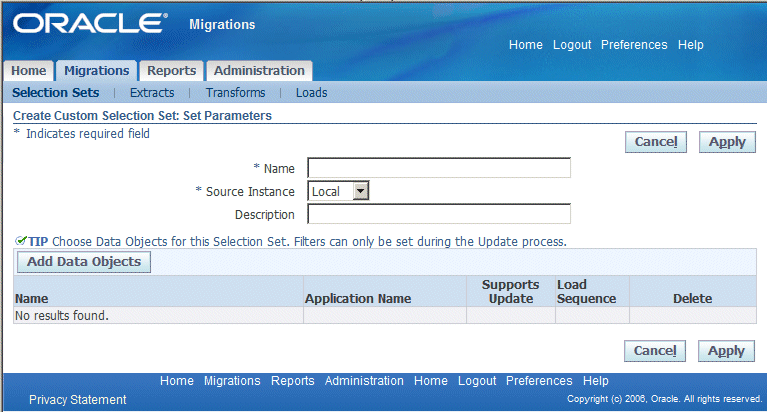This screenshot has height=412, width=767.
Task: Click the footer Administration link
Action: point(364,381)
